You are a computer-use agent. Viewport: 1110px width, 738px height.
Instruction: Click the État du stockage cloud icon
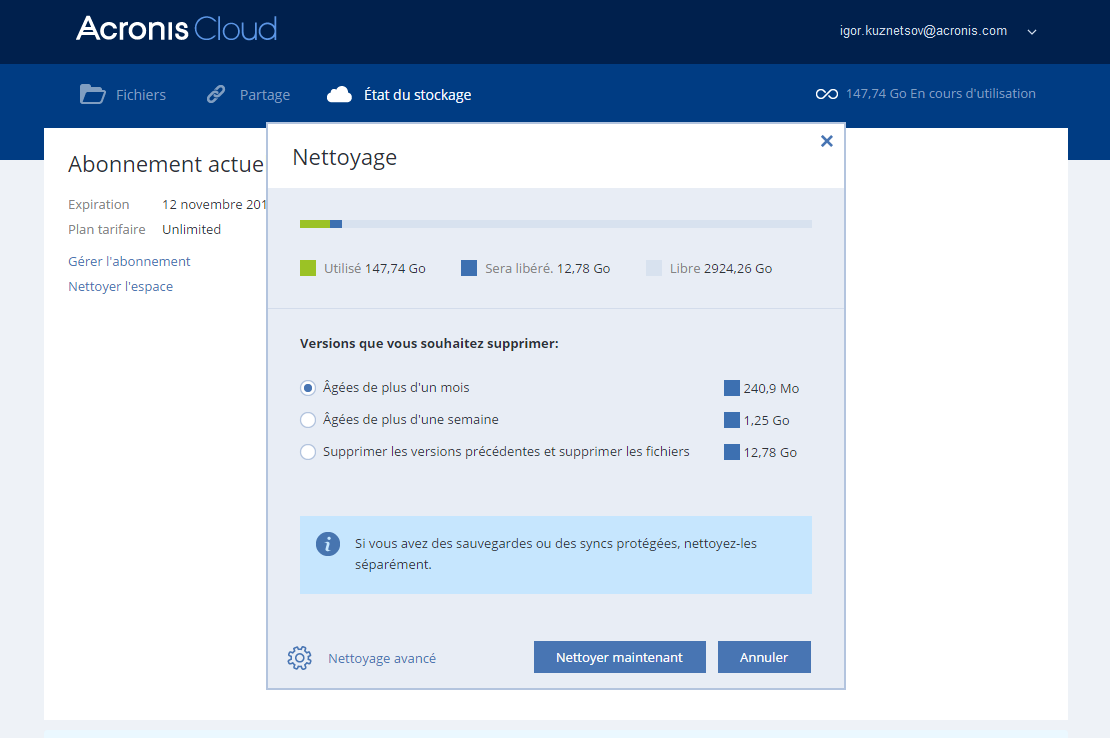pyautogui.click(x=340, y=95)
